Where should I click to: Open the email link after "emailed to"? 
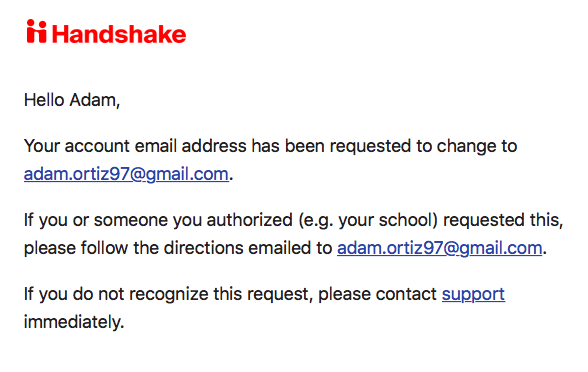tap(440, 248)
